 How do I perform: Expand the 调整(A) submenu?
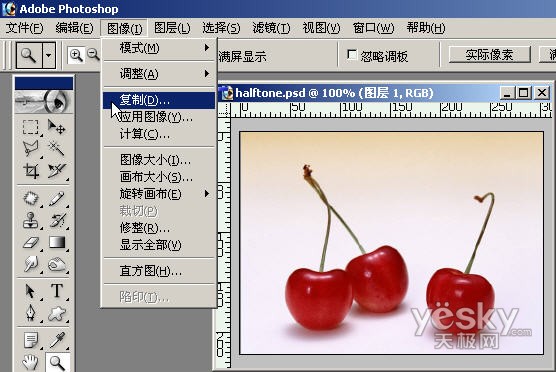(159, 74)
